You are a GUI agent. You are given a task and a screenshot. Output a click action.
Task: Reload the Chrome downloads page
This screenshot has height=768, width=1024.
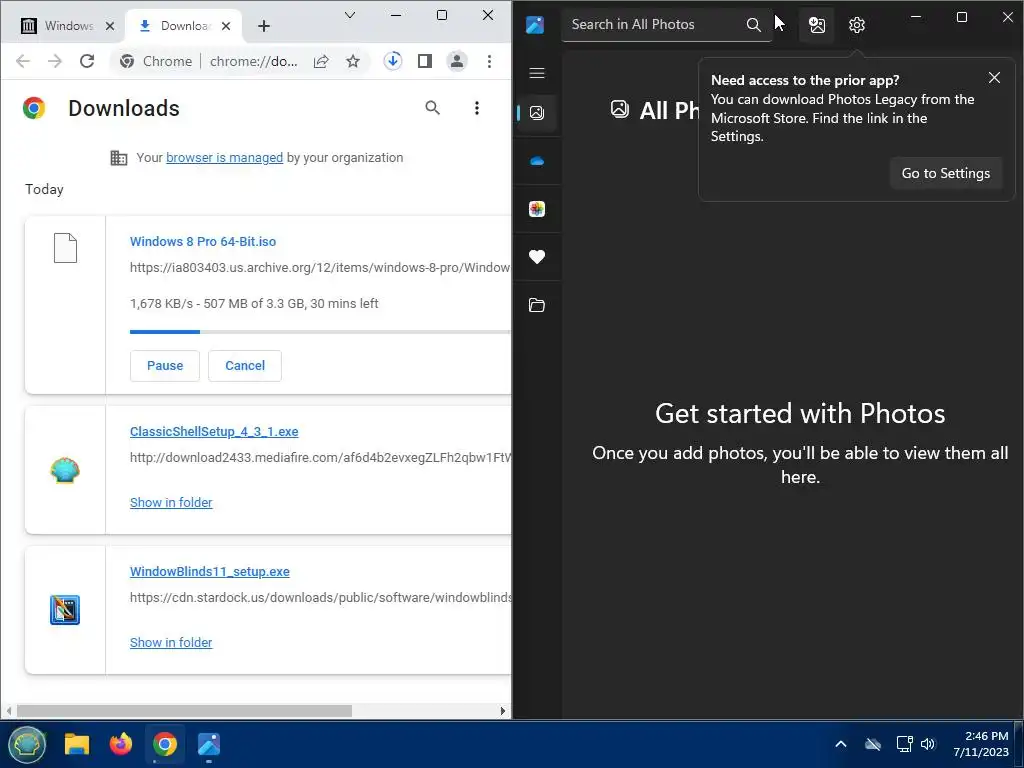pyautogui.click(x=87, y=61)
